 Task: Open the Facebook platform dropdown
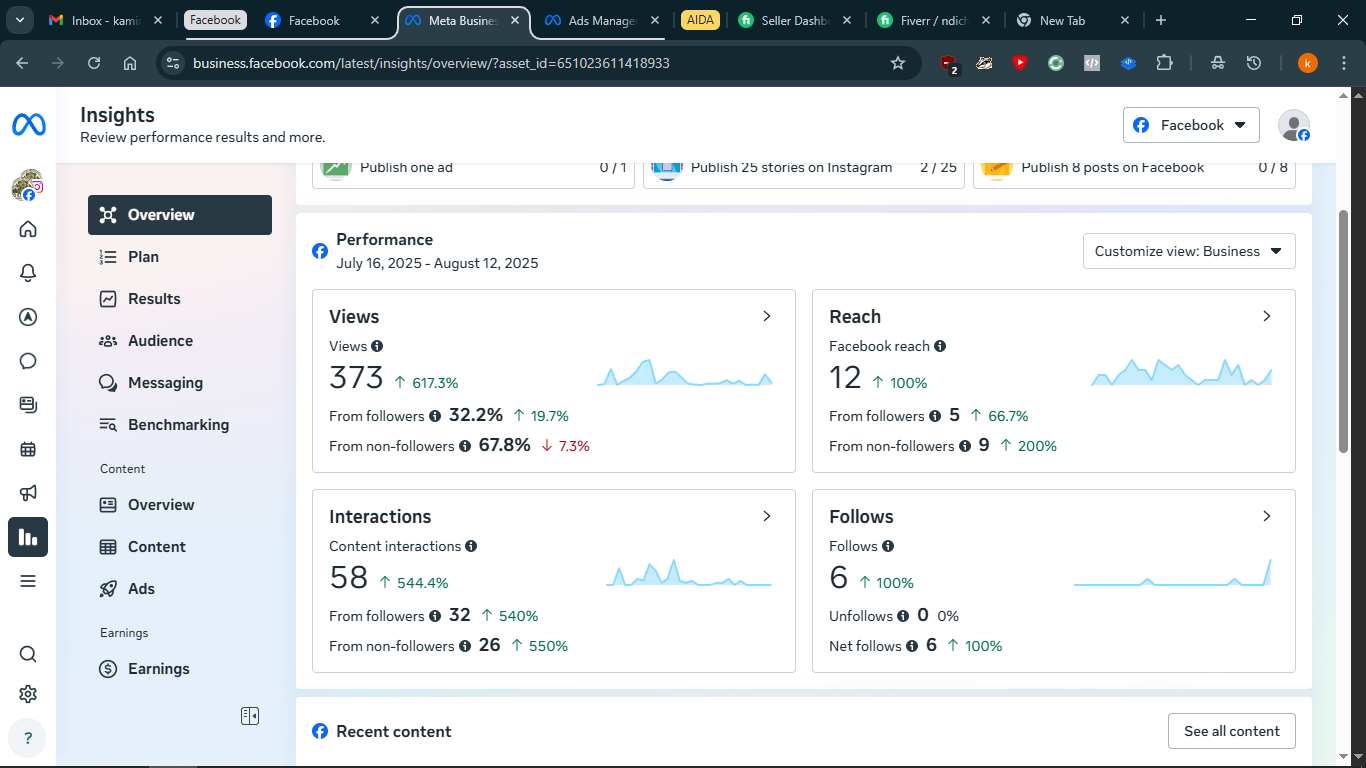(1190, 125)
